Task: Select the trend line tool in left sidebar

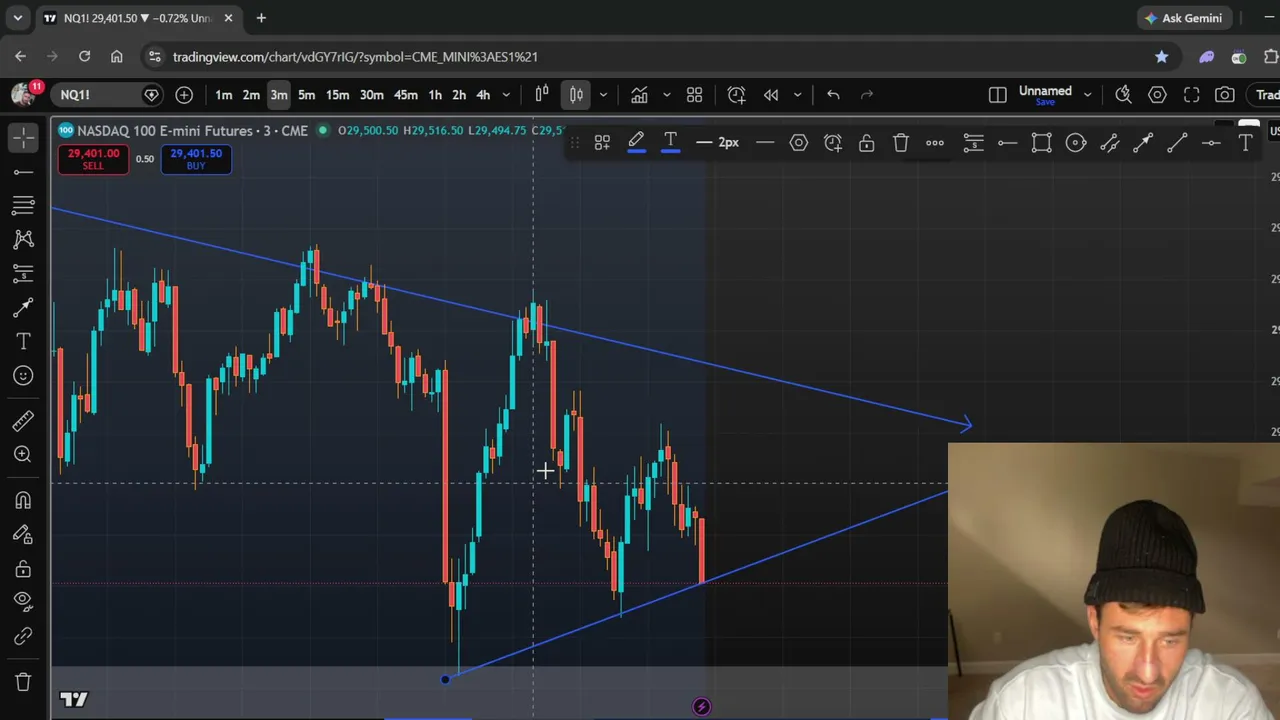Action: pos(23,172)
